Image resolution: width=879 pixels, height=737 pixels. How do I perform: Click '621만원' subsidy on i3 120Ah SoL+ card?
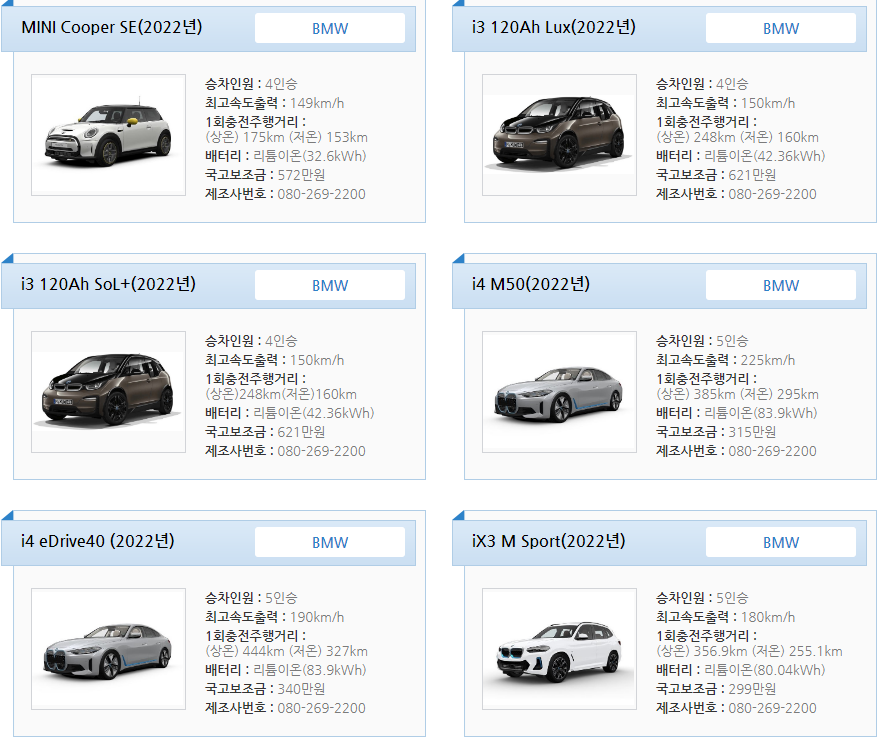301,432
